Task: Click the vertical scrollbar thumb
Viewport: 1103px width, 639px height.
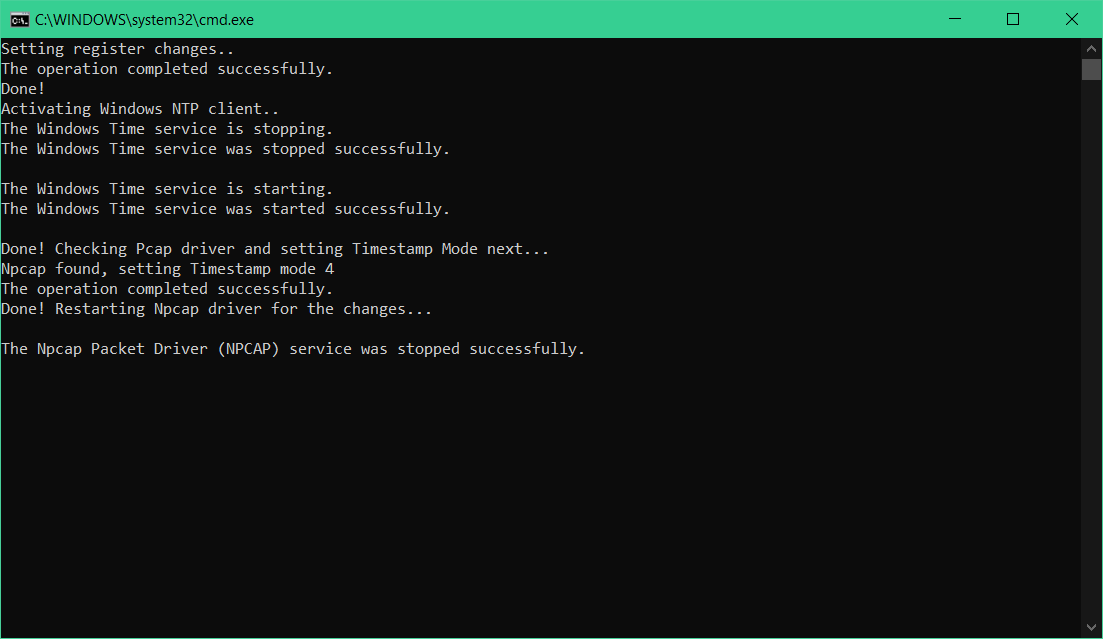Action: 1091,70
